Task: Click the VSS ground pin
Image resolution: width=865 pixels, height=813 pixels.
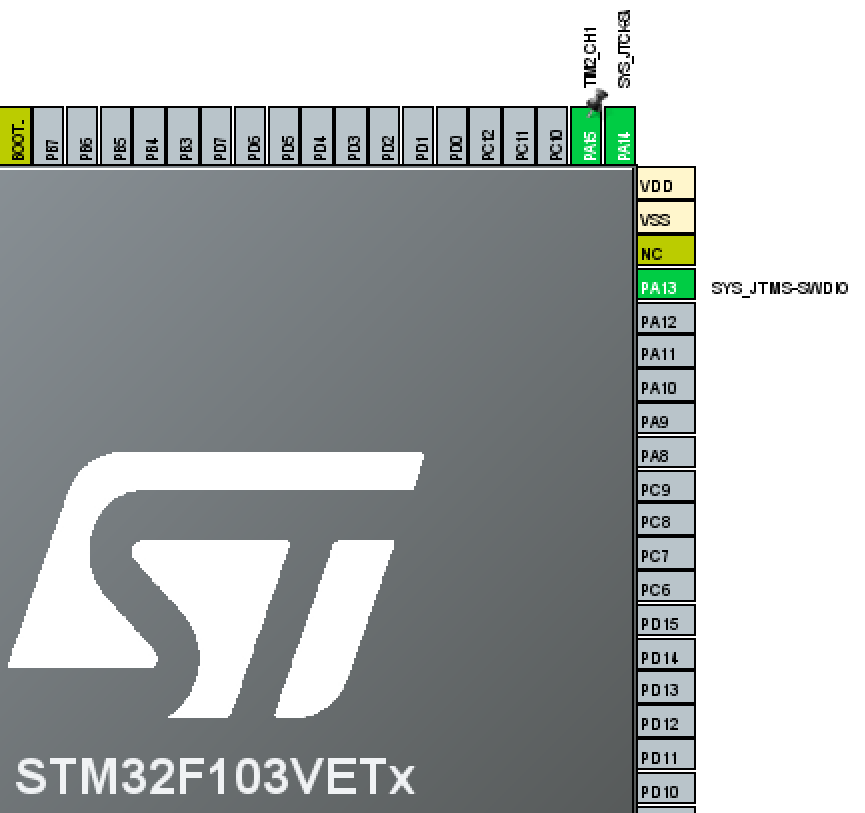Action: [x=666, y=217]
